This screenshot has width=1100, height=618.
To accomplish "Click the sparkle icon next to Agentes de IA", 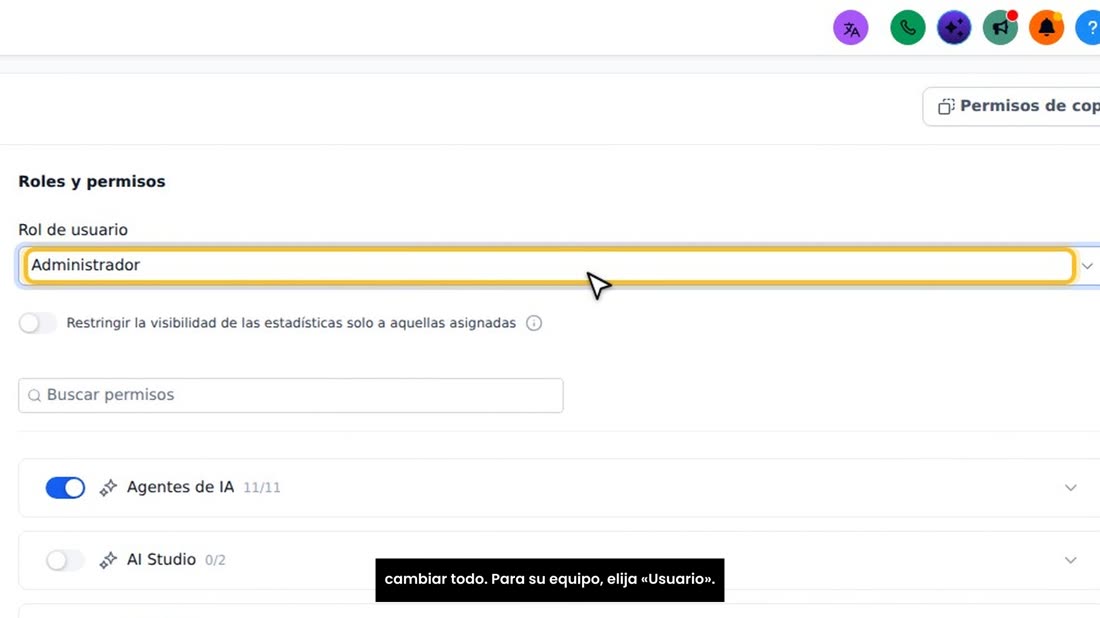I will pos(108,488).
